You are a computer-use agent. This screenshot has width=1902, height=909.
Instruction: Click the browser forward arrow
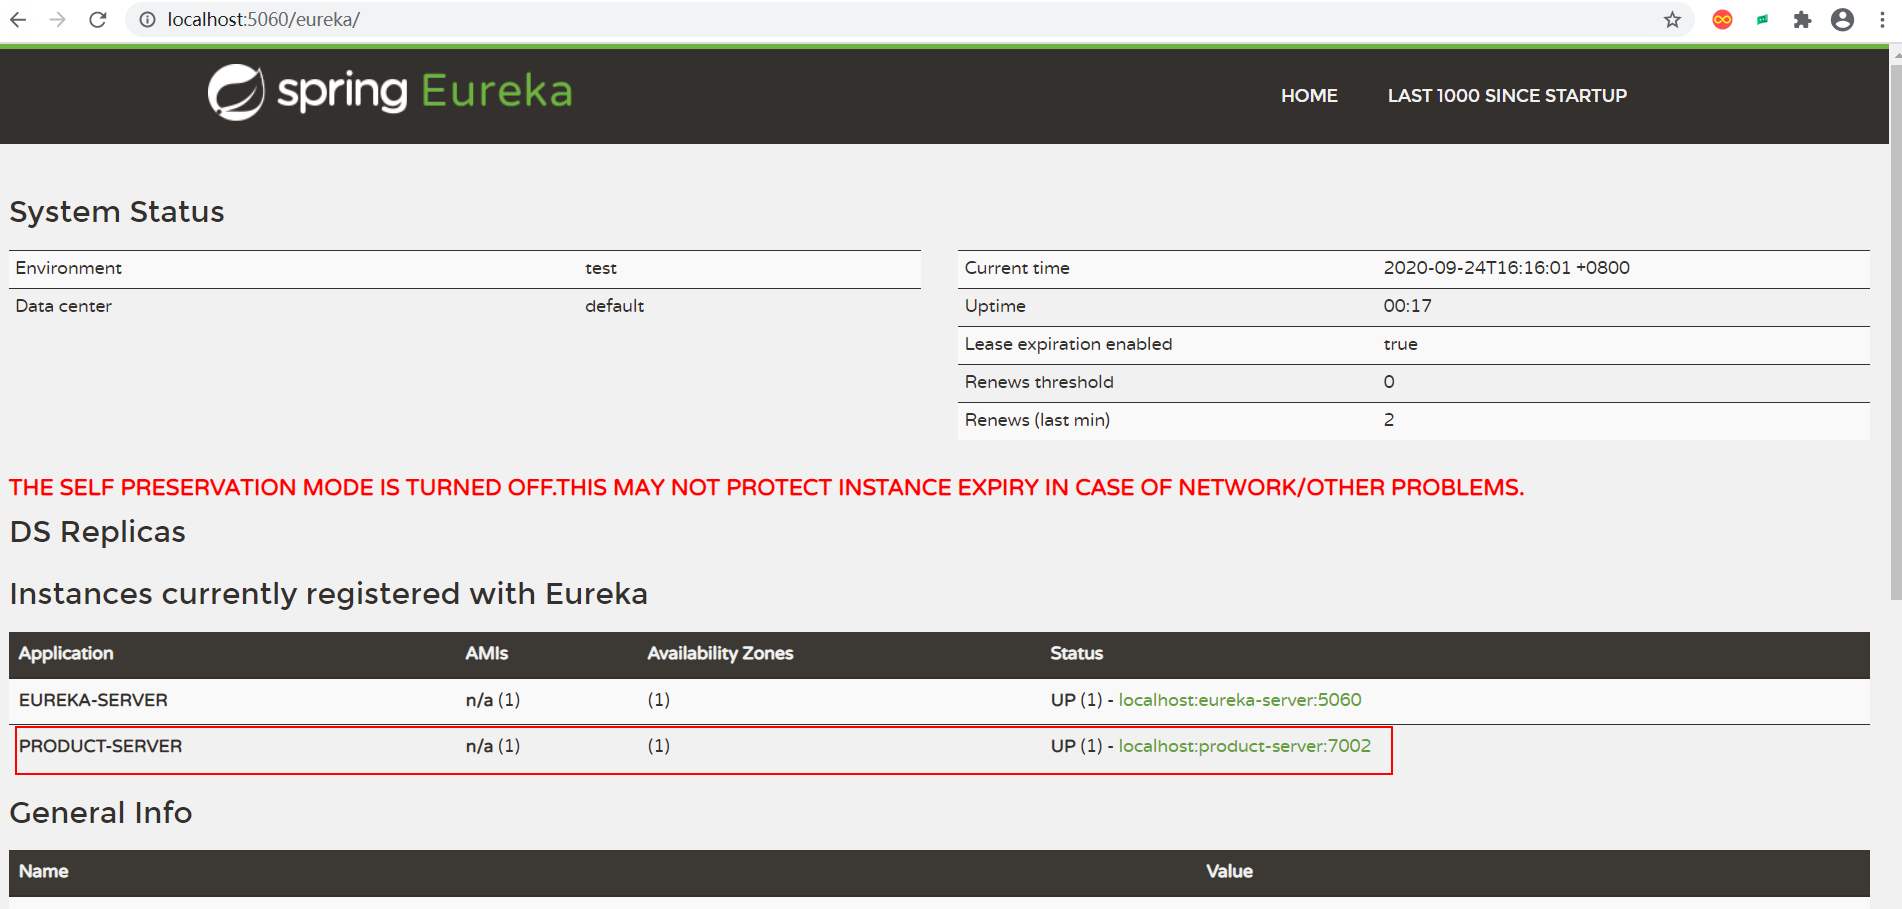(x=58, y=20)
